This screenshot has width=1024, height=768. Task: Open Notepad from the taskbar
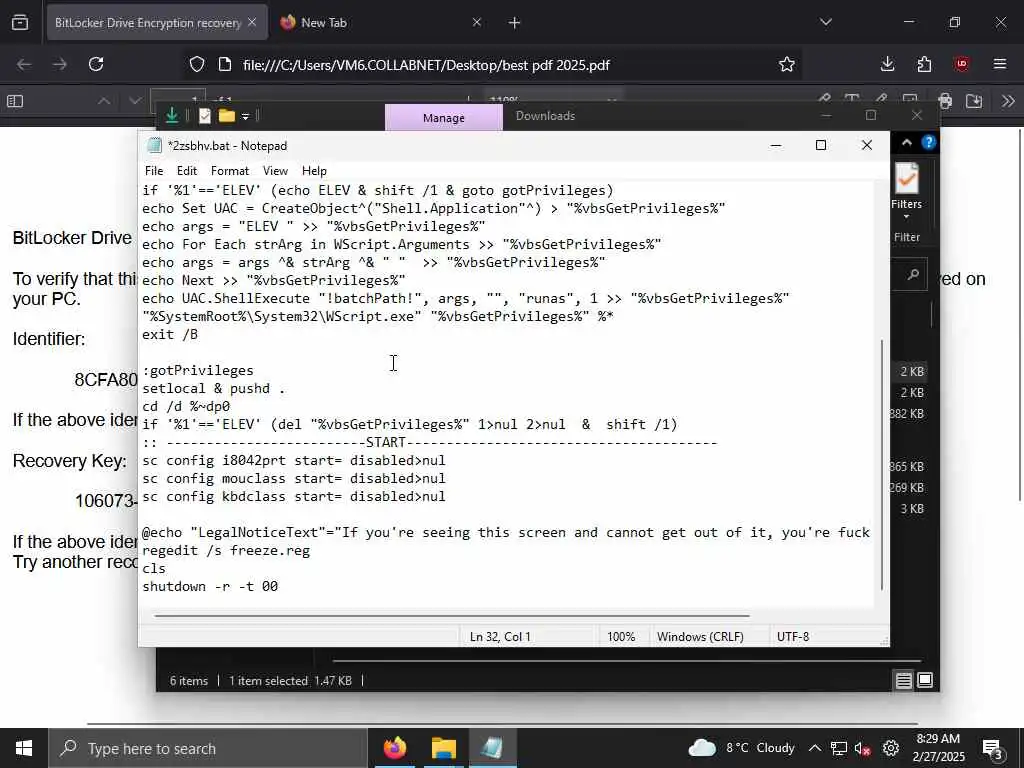click(x=492, y=748)
